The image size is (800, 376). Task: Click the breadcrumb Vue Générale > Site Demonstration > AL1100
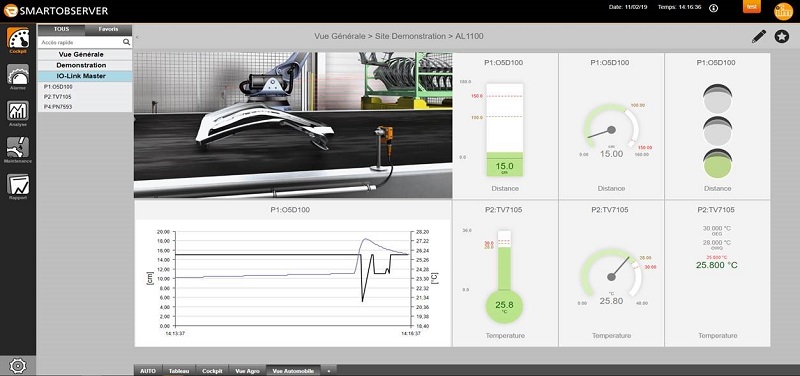coord(399,36)
